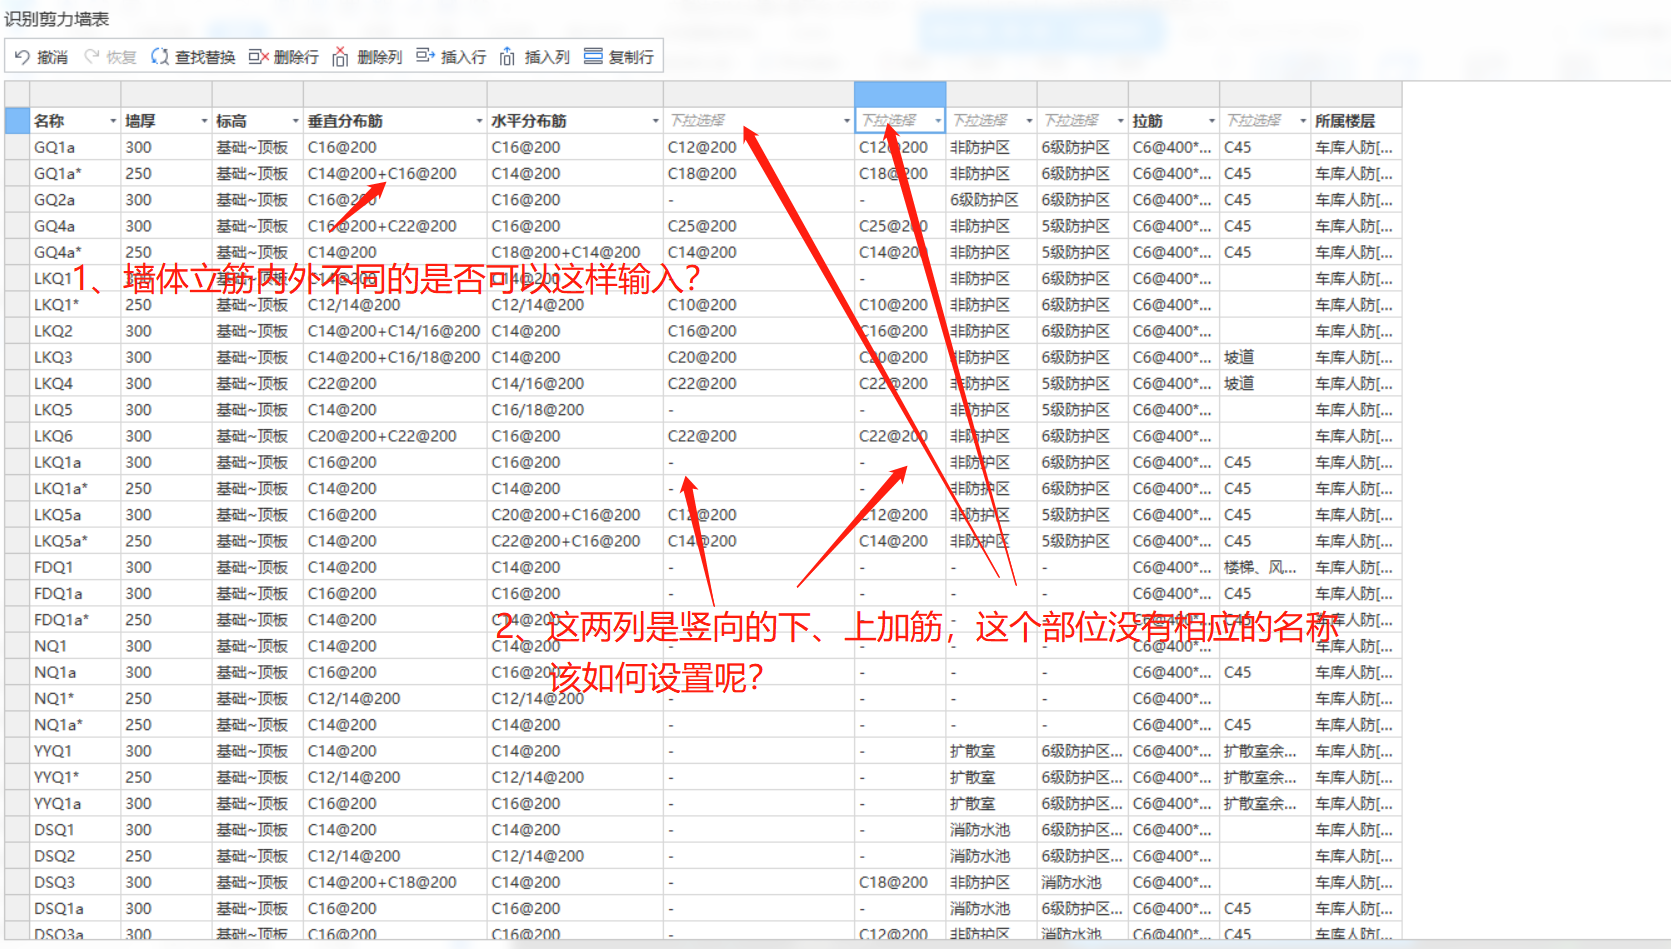Open 下拉选择 dropdown under the highlighted blue column
Screen dimensions: 1671x949
tap(937, 121)
